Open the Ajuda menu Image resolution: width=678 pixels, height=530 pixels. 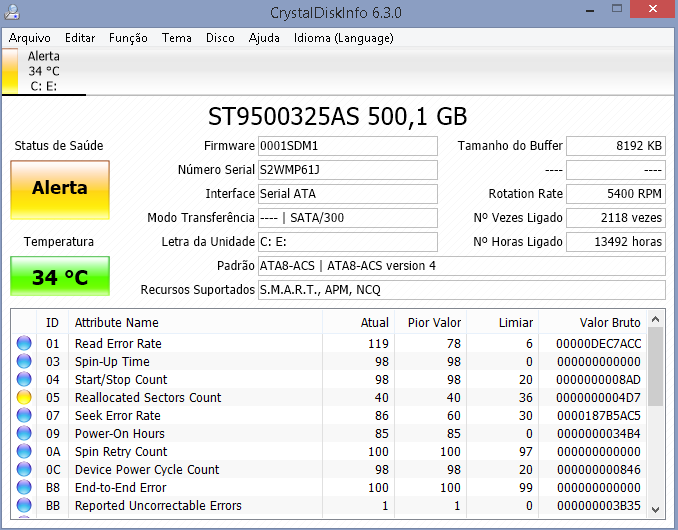264,38
